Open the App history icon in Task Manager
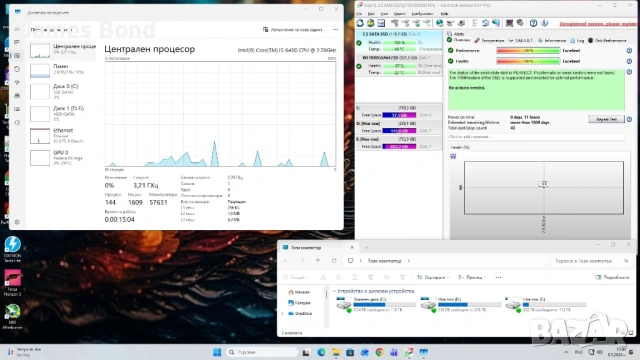 [17, 69]
